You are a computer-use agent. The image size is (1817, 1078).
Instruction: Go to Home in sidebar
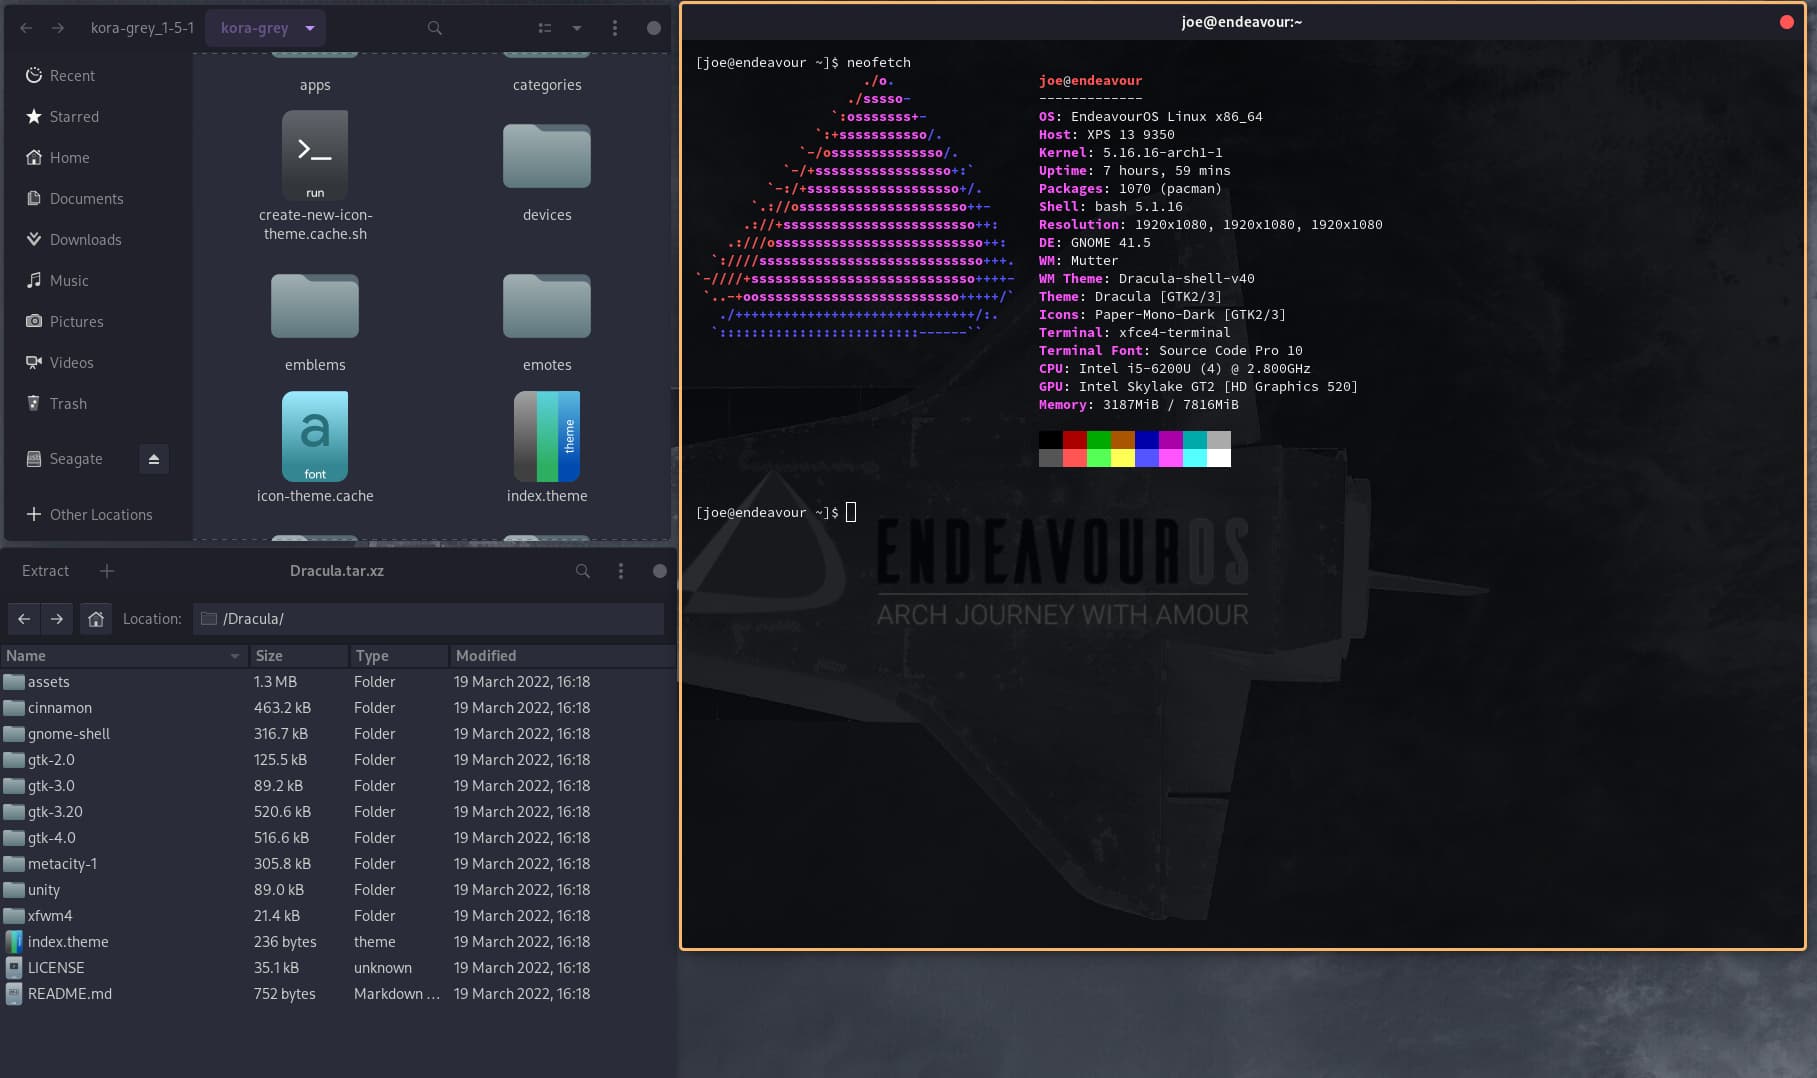click(98, 158)
